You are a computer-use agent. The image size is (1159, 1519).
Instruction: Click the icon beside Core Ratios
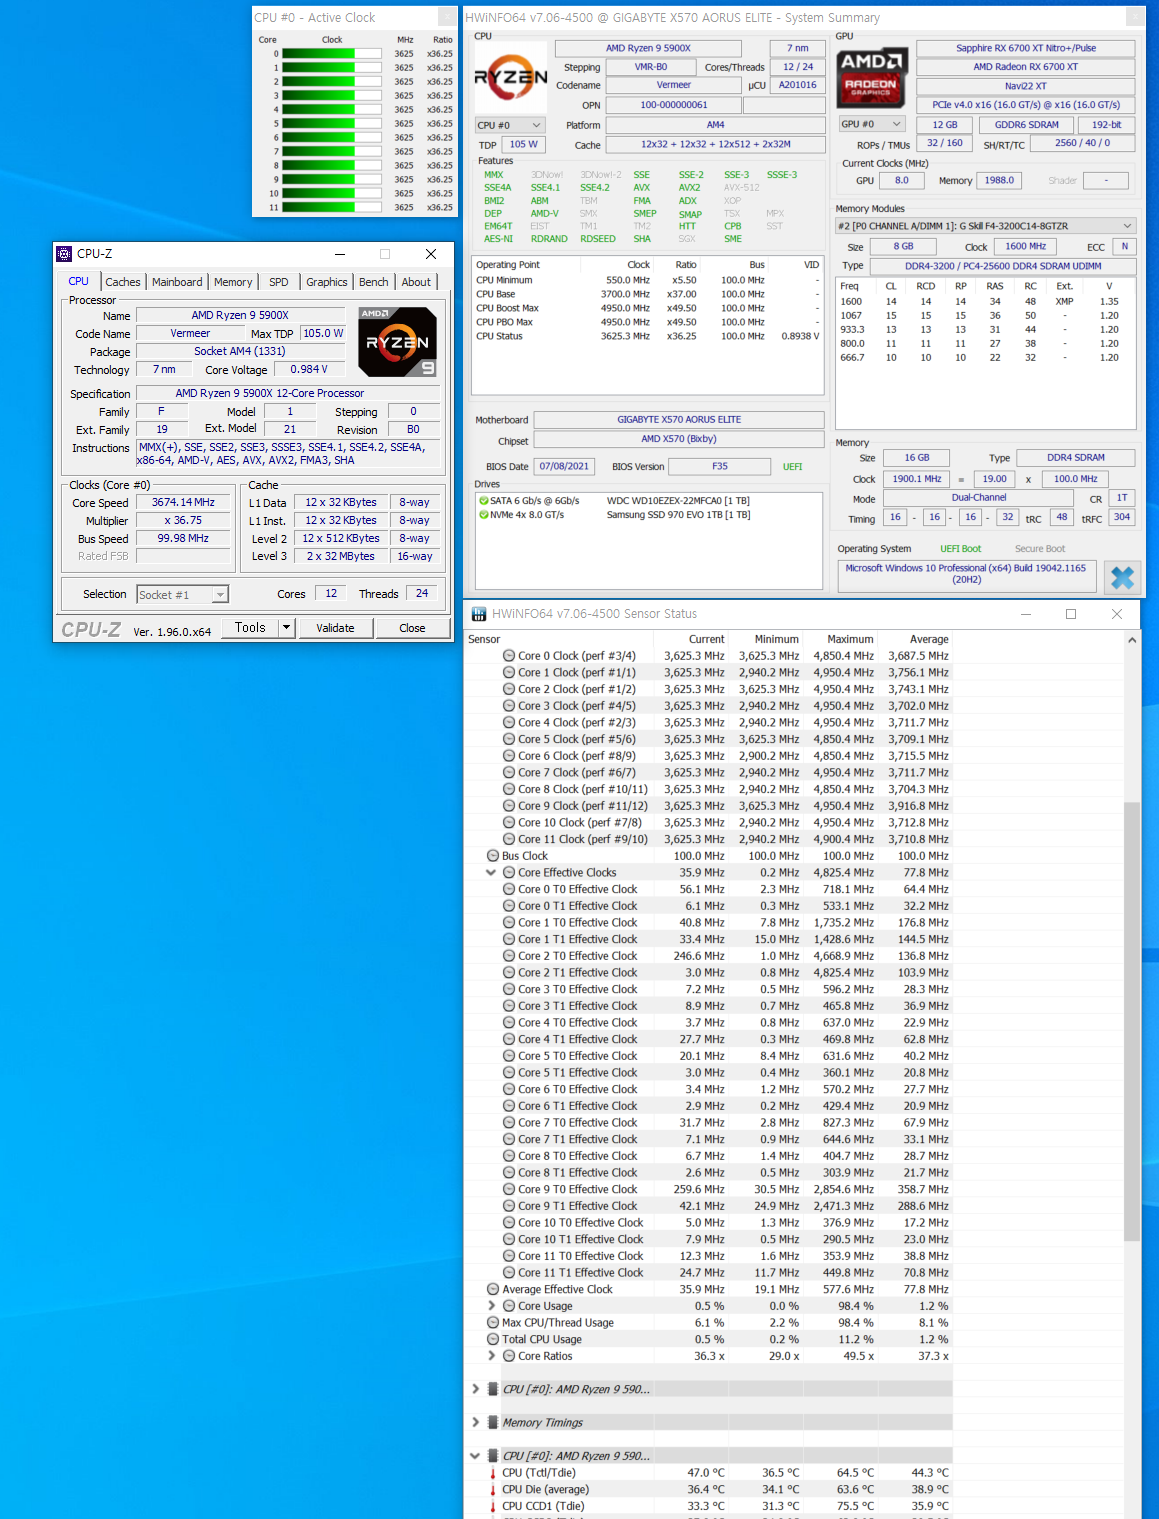pos(509,1356)
